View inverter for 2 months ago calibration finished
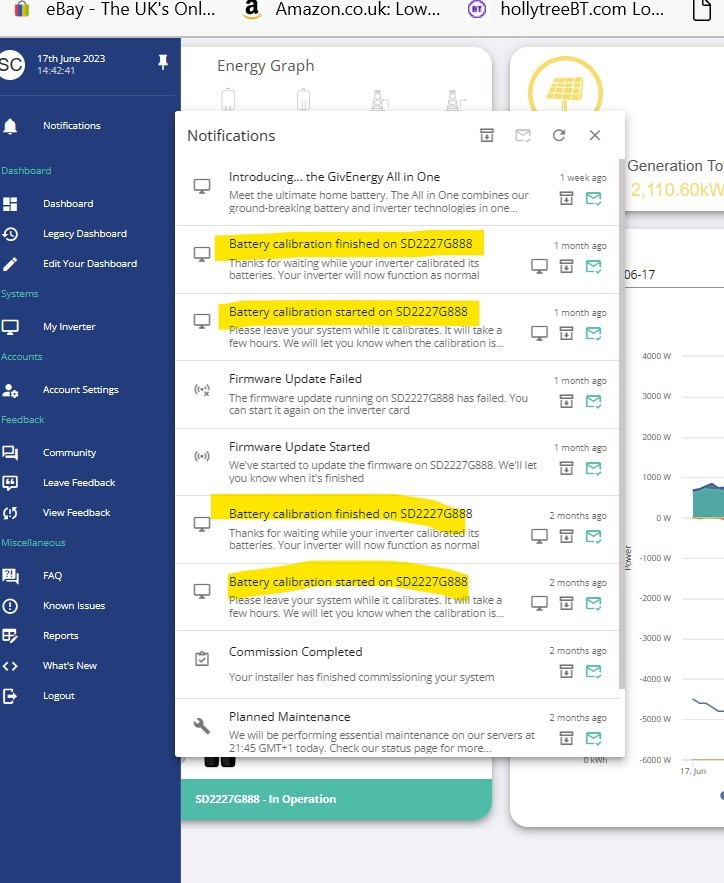Screen dimensions: 724x883 (539, 536)
